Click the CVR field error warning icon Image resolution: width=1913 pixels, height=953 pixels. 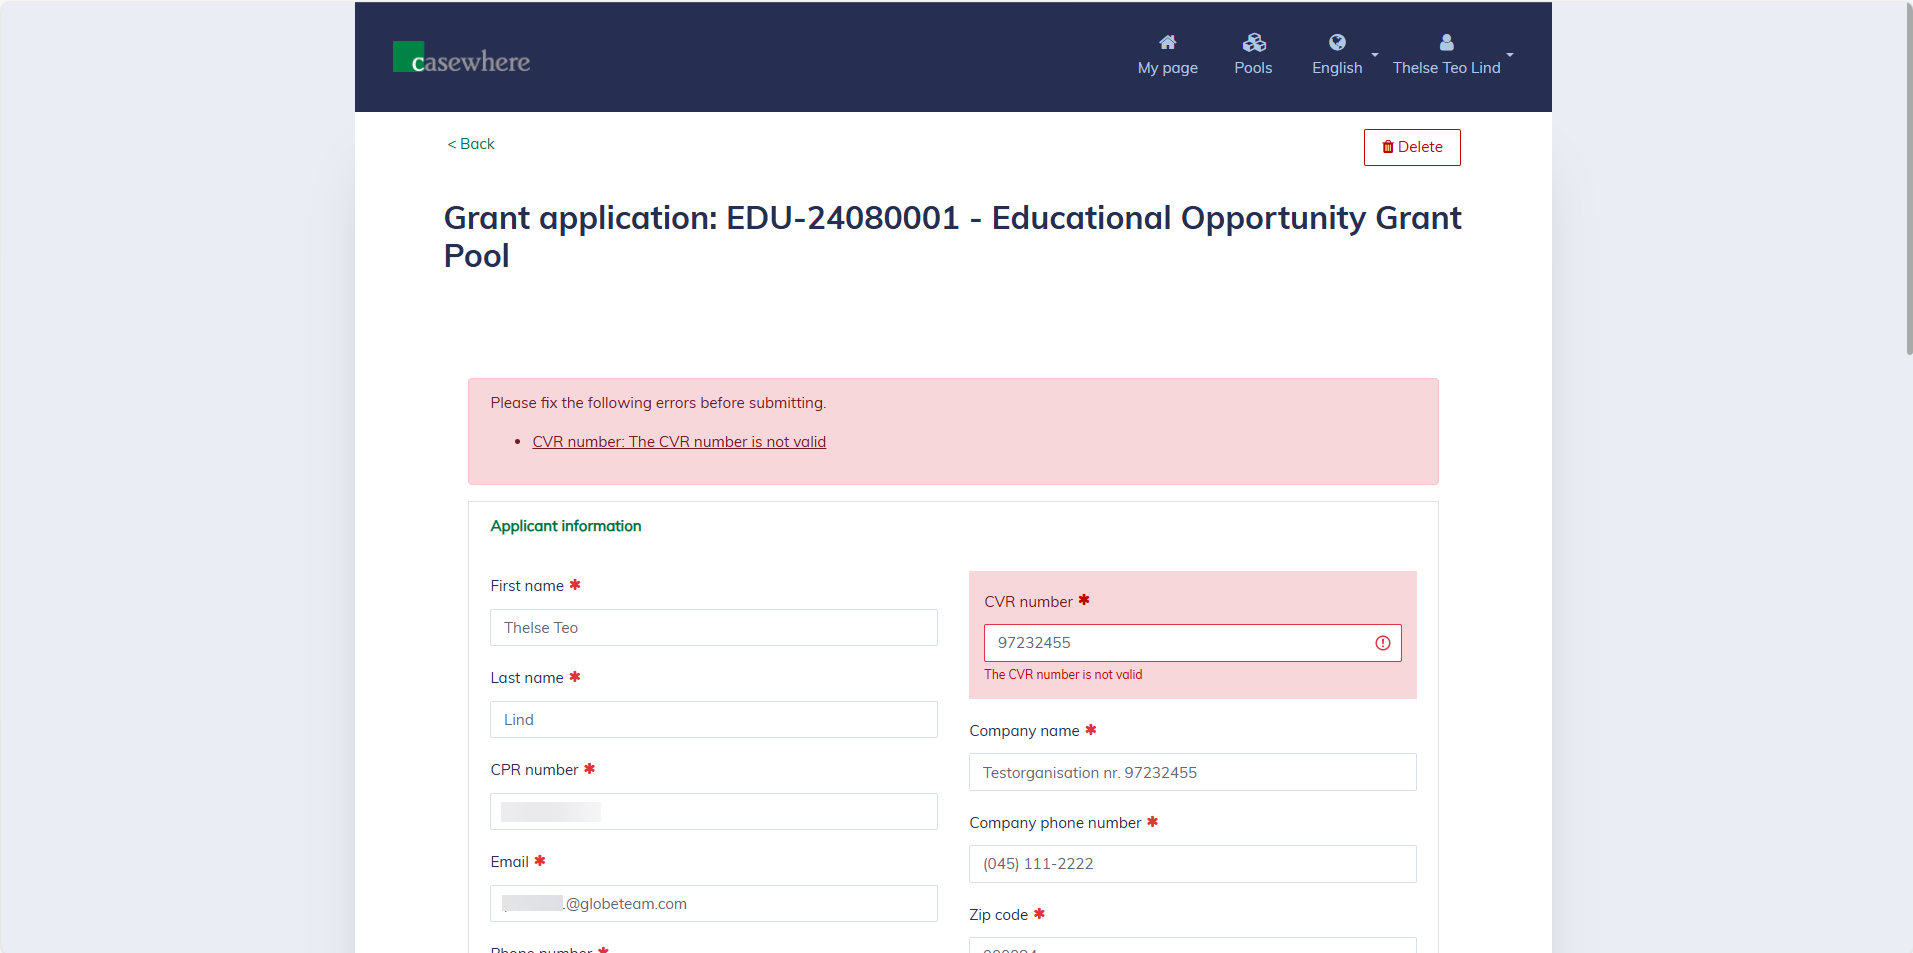(1382, 643)
